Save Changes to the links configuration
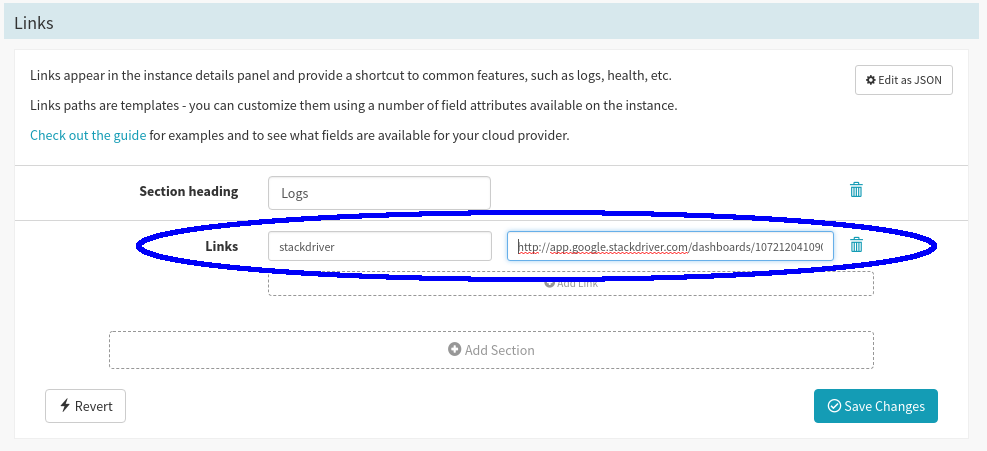The image size is (987, 451). point(876,406)
